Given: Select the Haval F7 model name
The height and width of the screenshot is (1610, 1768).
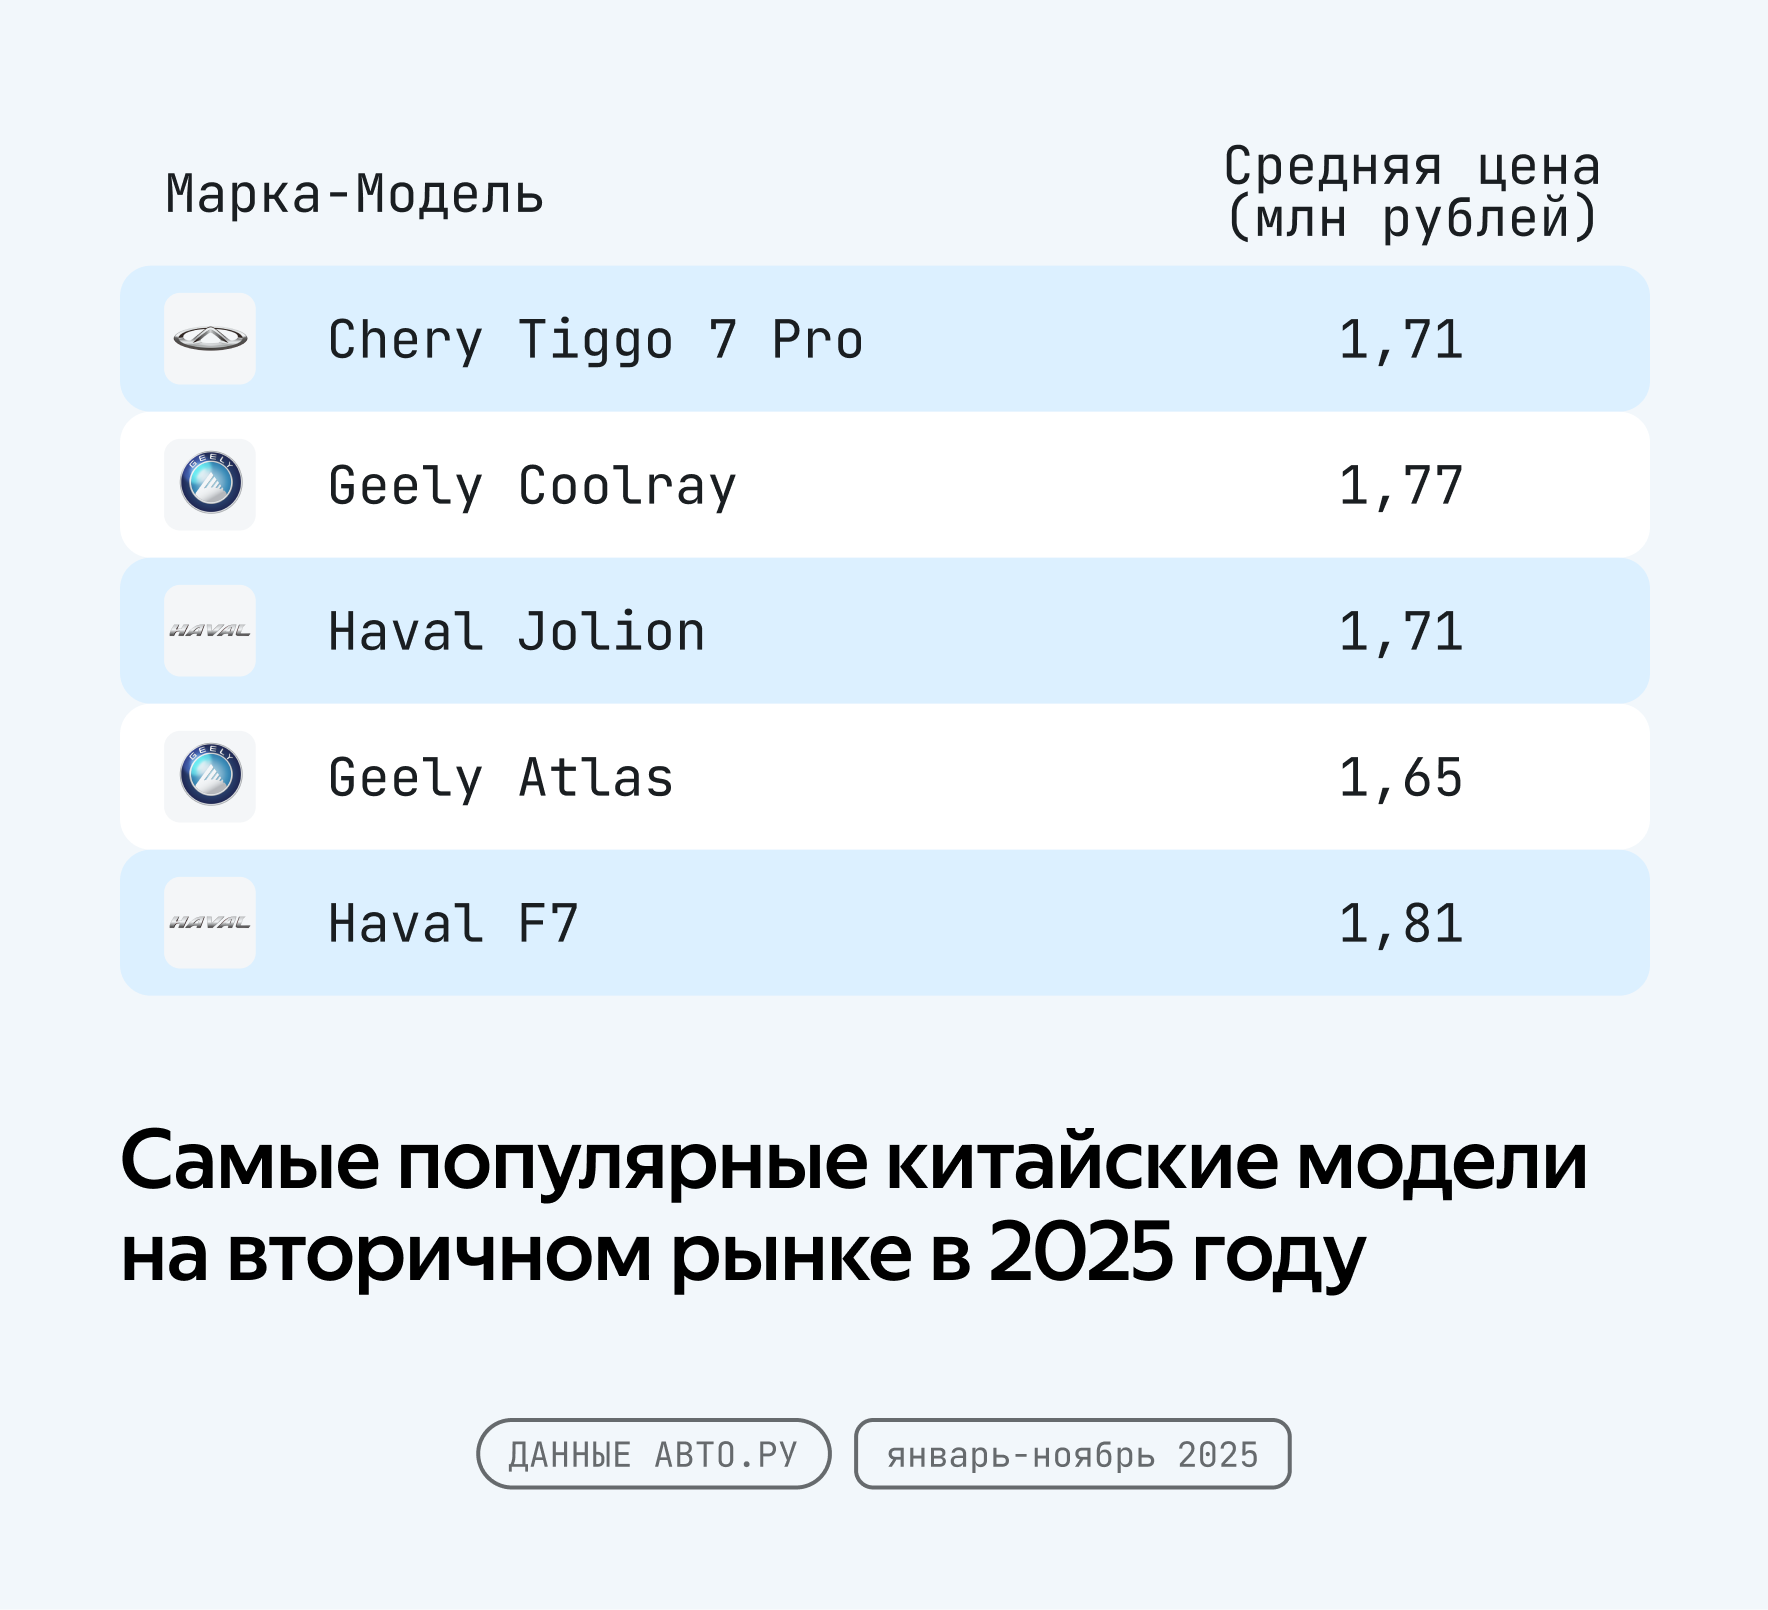Looking at the screenshot, I should (x=453, y=924).
